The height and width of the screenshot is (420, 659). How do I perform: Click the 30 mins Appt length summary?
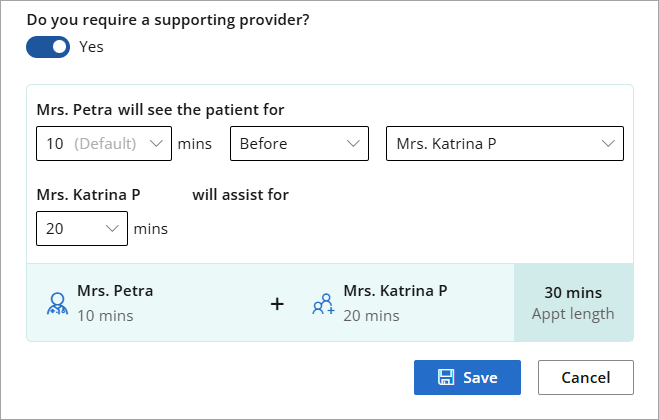coord(573,303)
